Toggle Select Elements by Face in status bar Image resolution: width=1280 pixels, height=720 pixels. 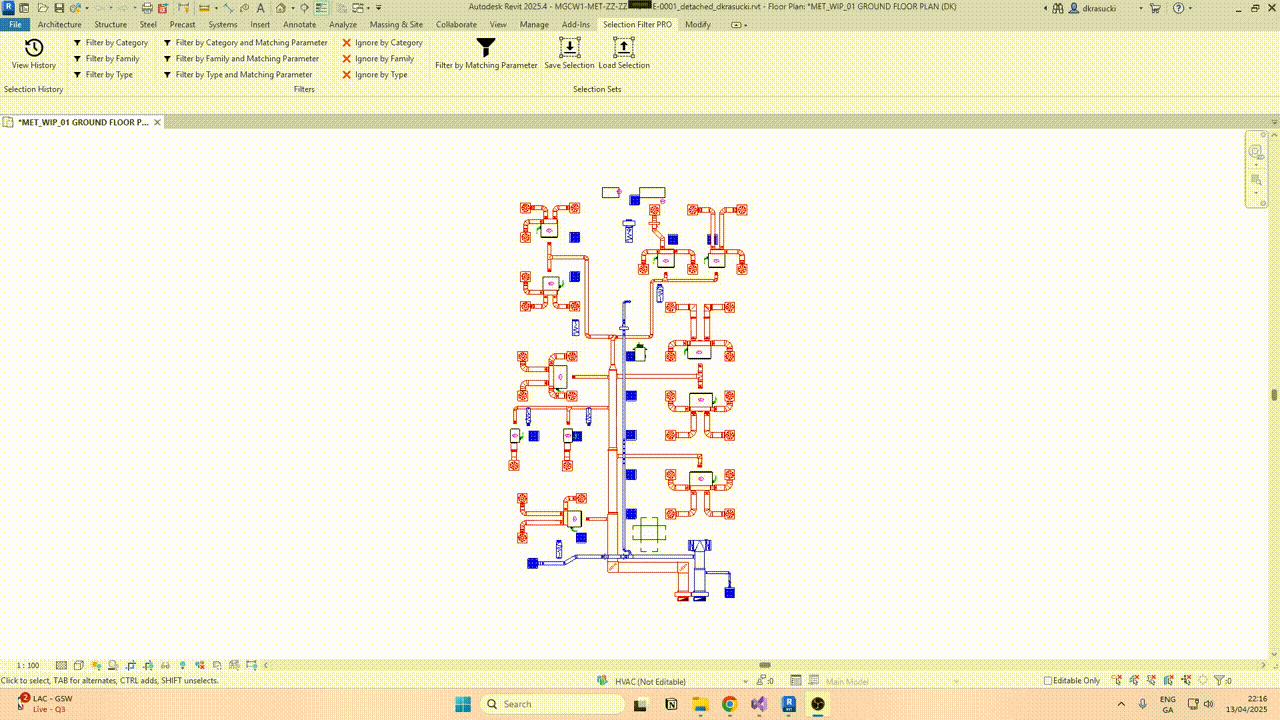[1168, 681]
